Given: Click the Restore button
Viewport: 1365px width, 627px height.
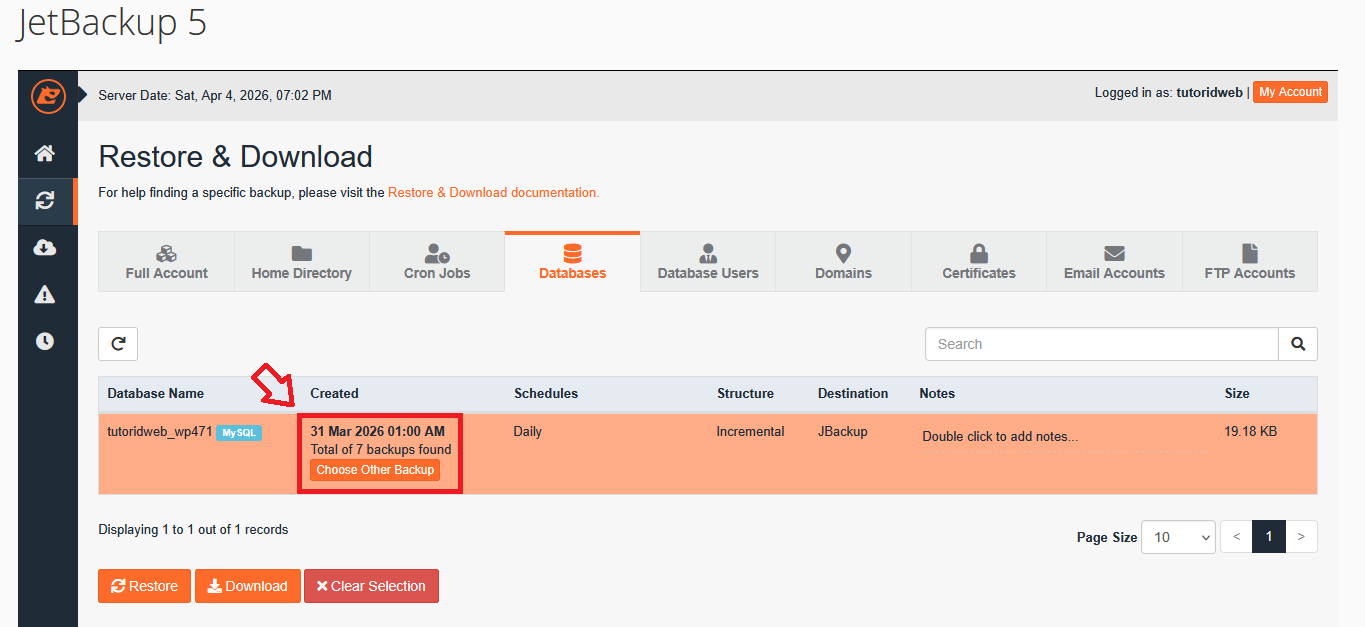Looking at the screenshot, I should coord(144,586).
